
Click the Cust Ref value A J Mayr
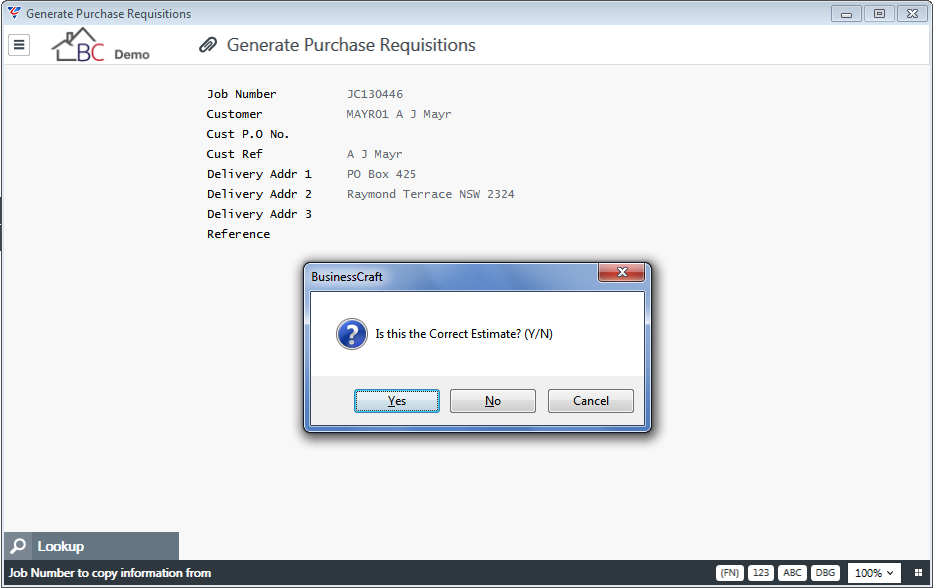click(x=374, y=154)
